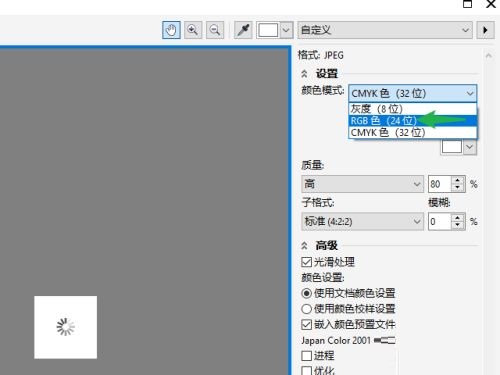Increase quality value with up arrow
Viewport: 500px width, 375px height.
click(458, 180)
